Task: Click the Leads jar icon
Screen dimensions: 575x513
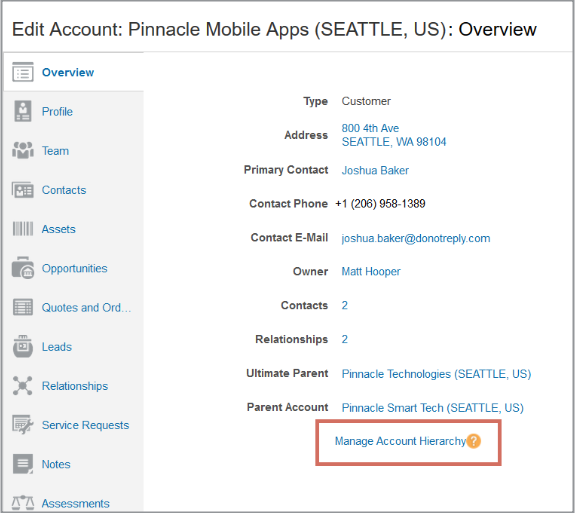Action: pos(23,347)
